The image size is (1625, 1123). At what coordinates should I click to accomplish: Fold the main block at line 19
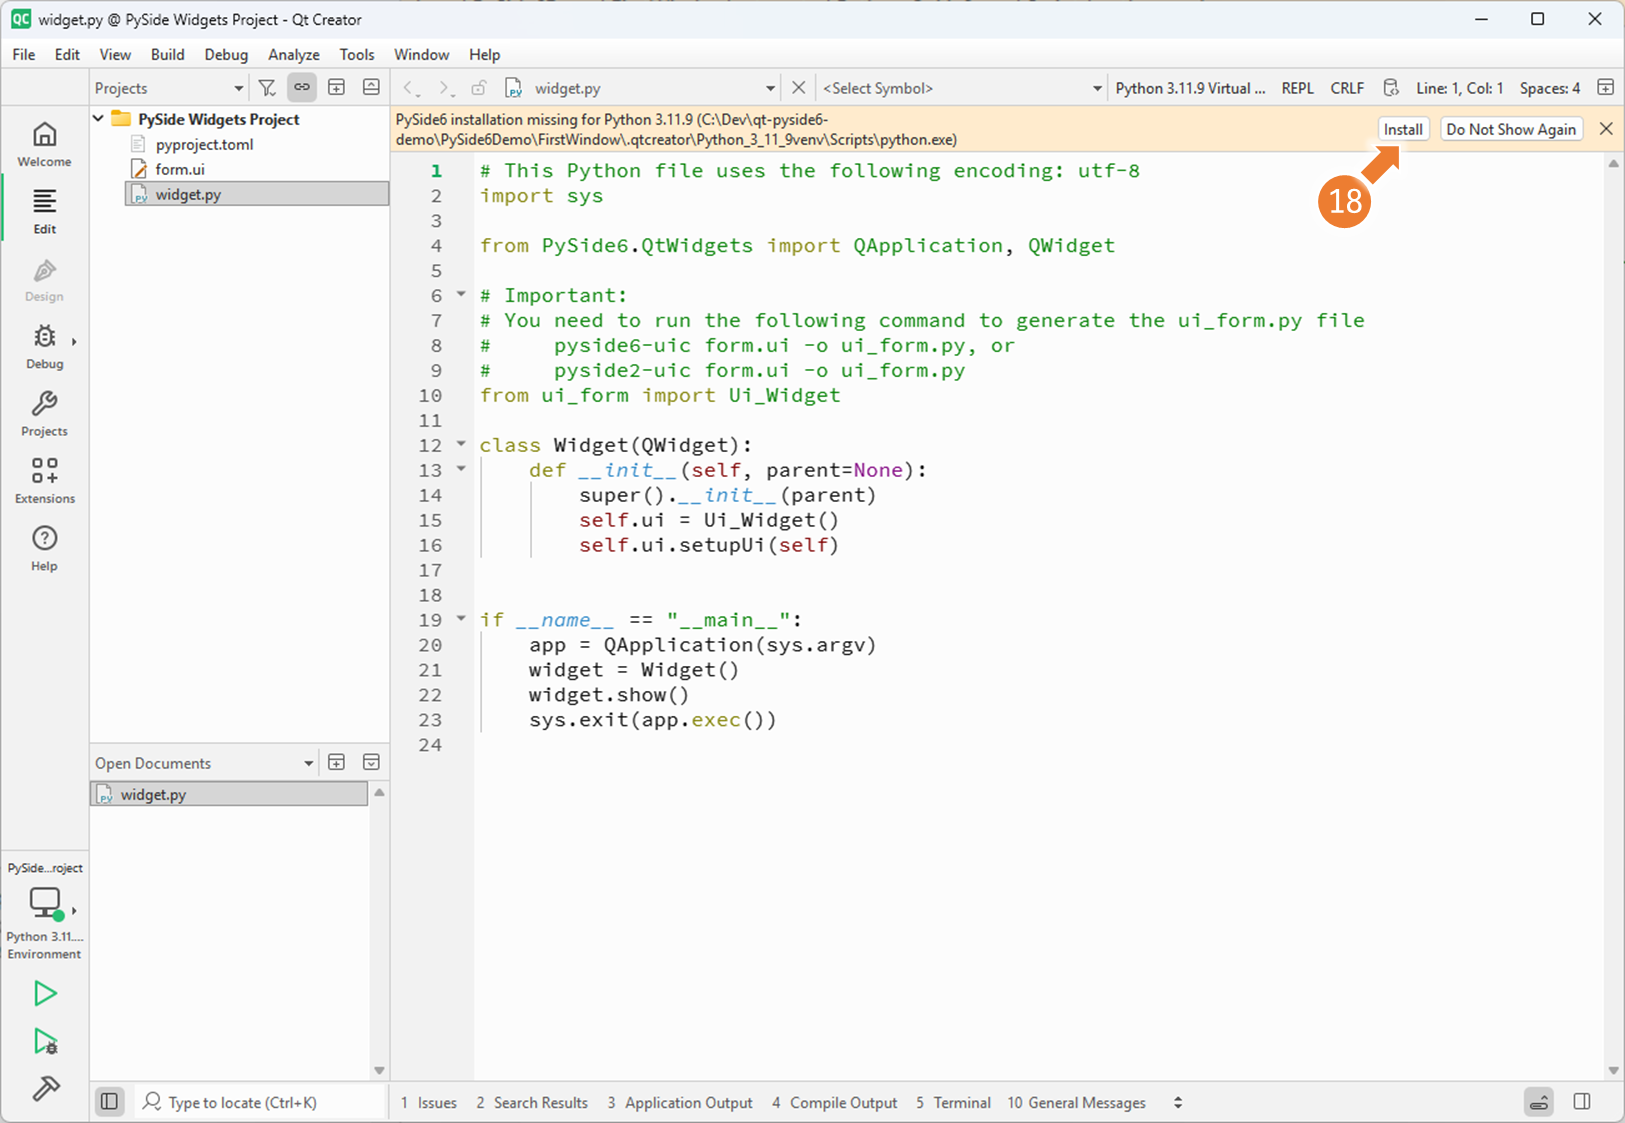(x=461, y=618)
